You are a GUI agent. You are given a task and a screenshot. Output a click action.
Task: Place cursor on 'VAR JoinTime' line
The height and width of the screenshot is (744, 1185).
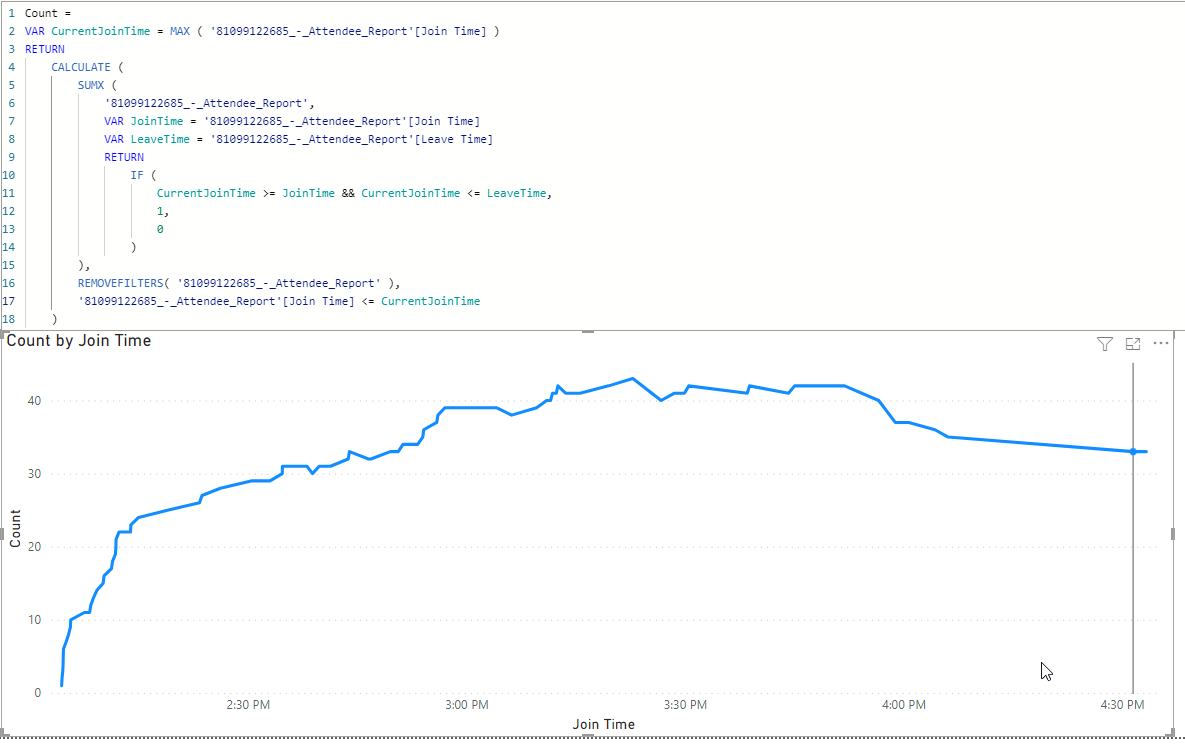click(292, 121)
